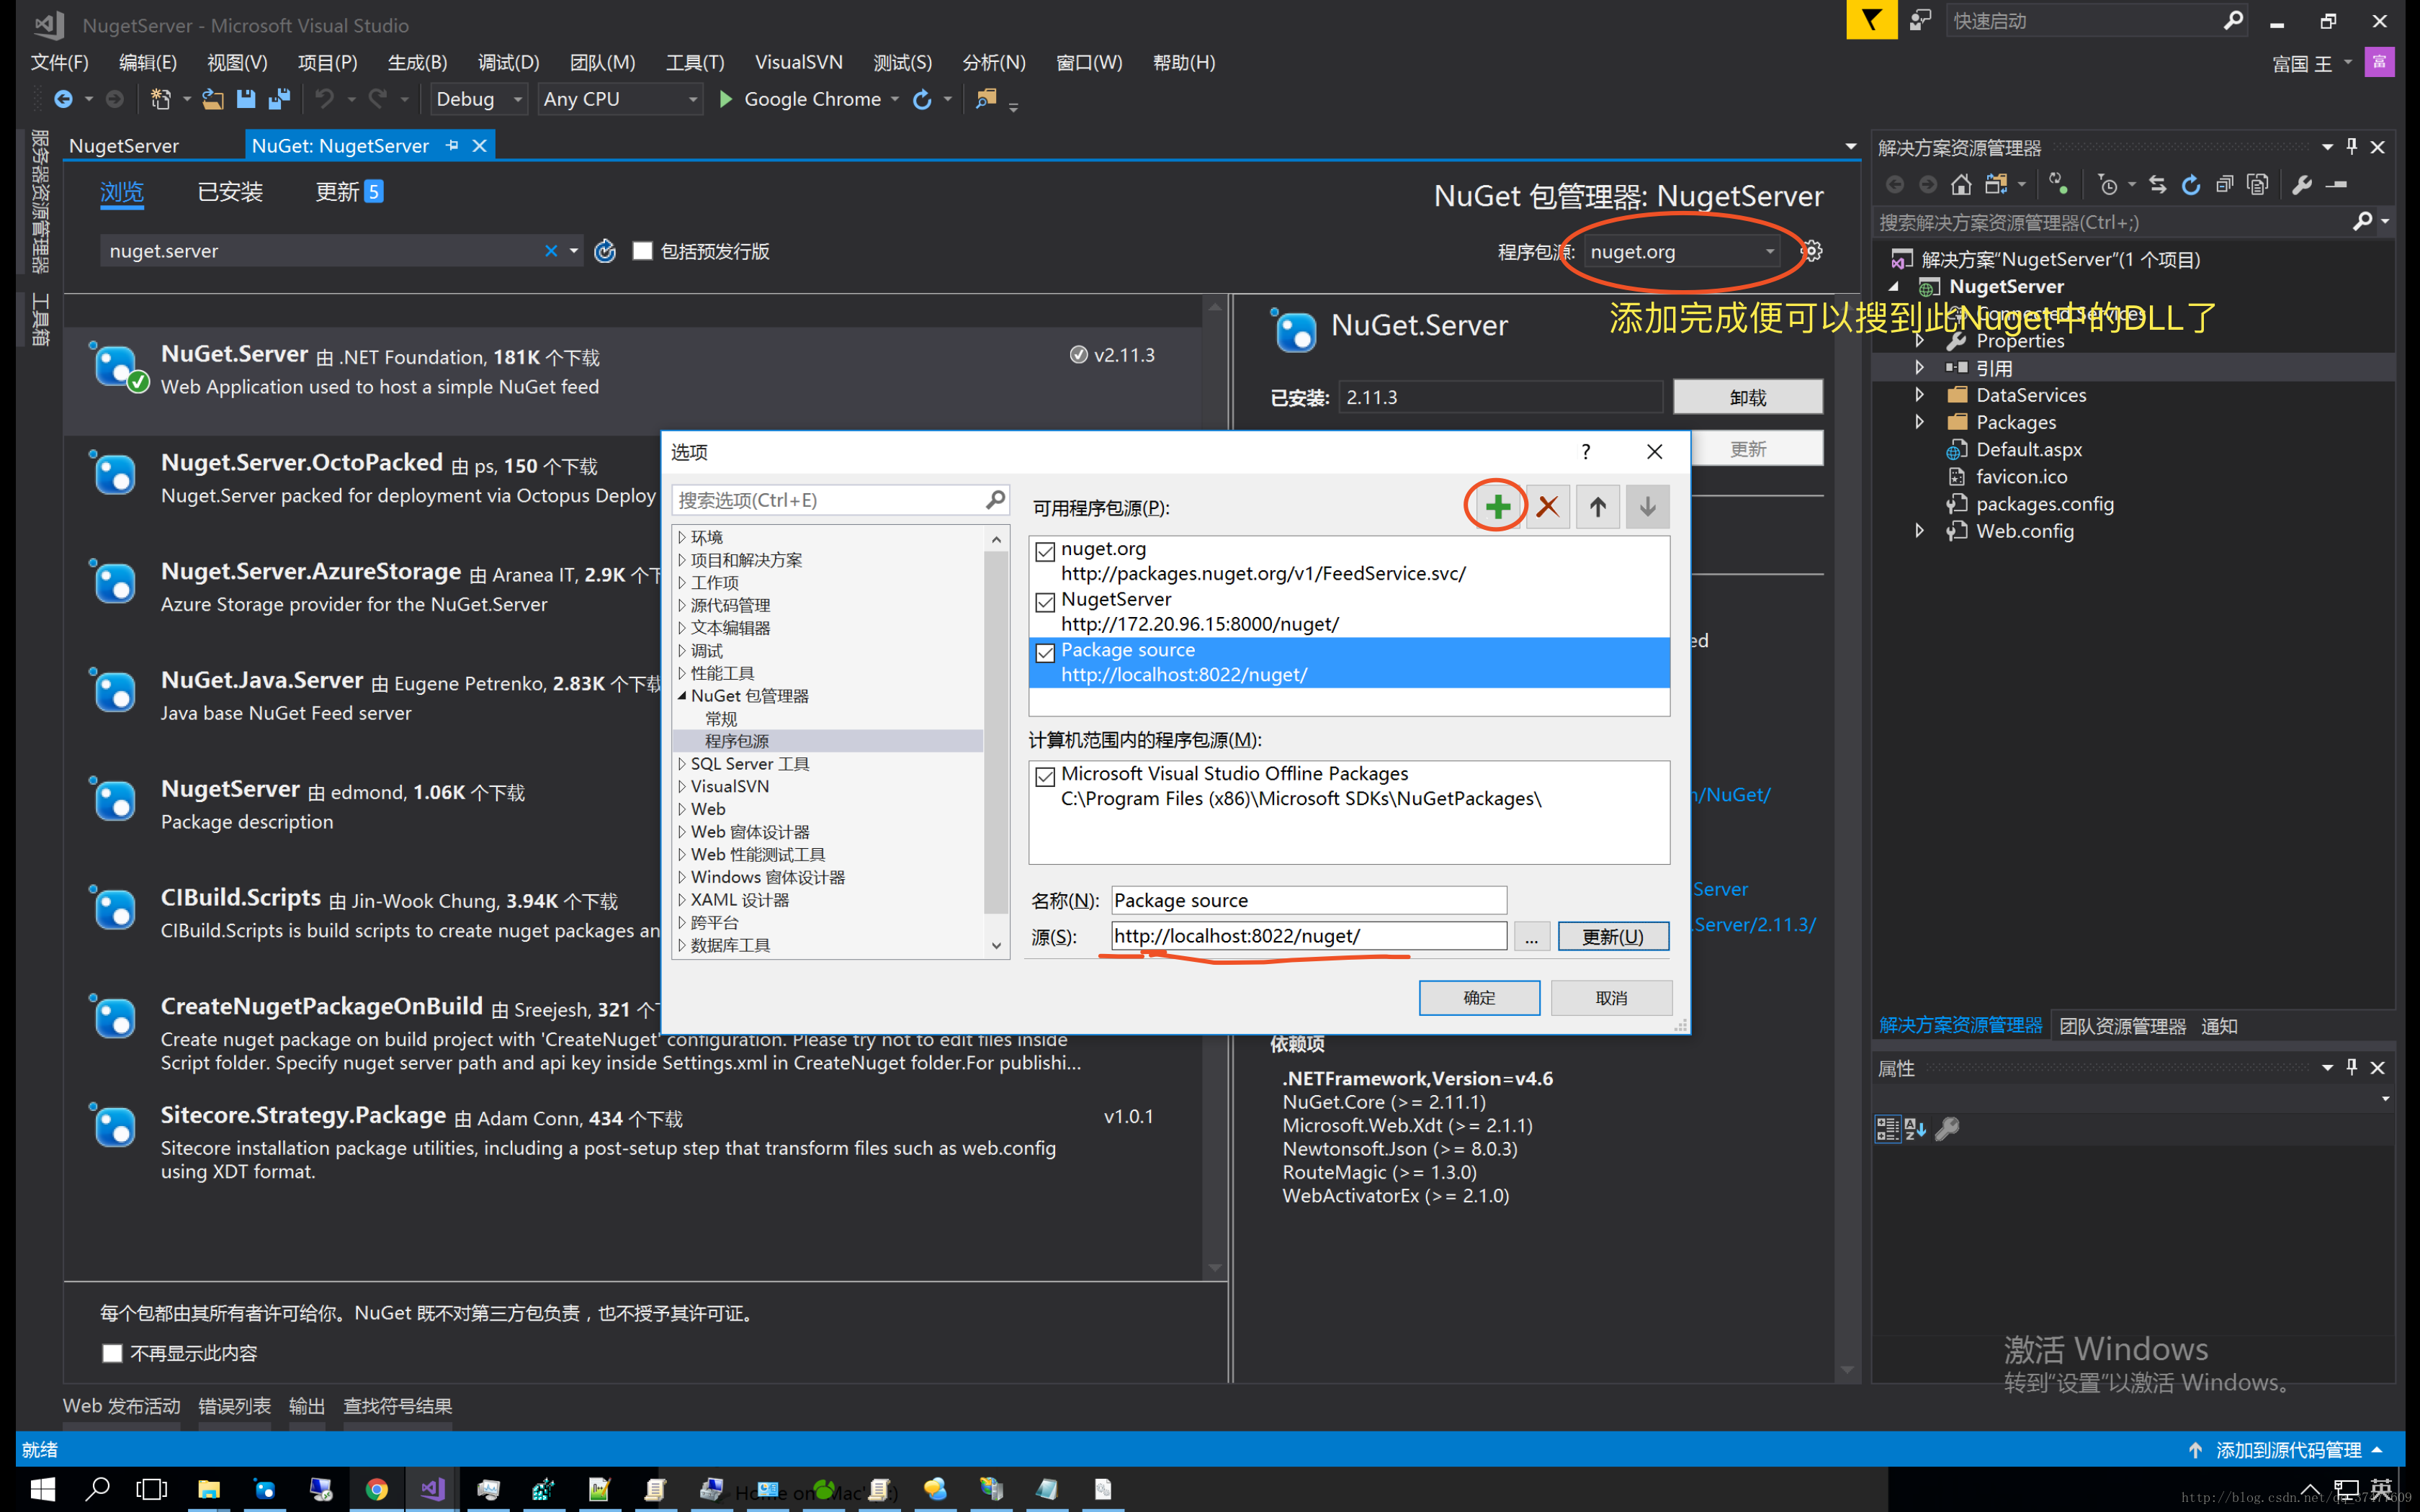Open Windows Start menu
The height and width of the screenshot is (1512, 2420).
click(43, 1489)
